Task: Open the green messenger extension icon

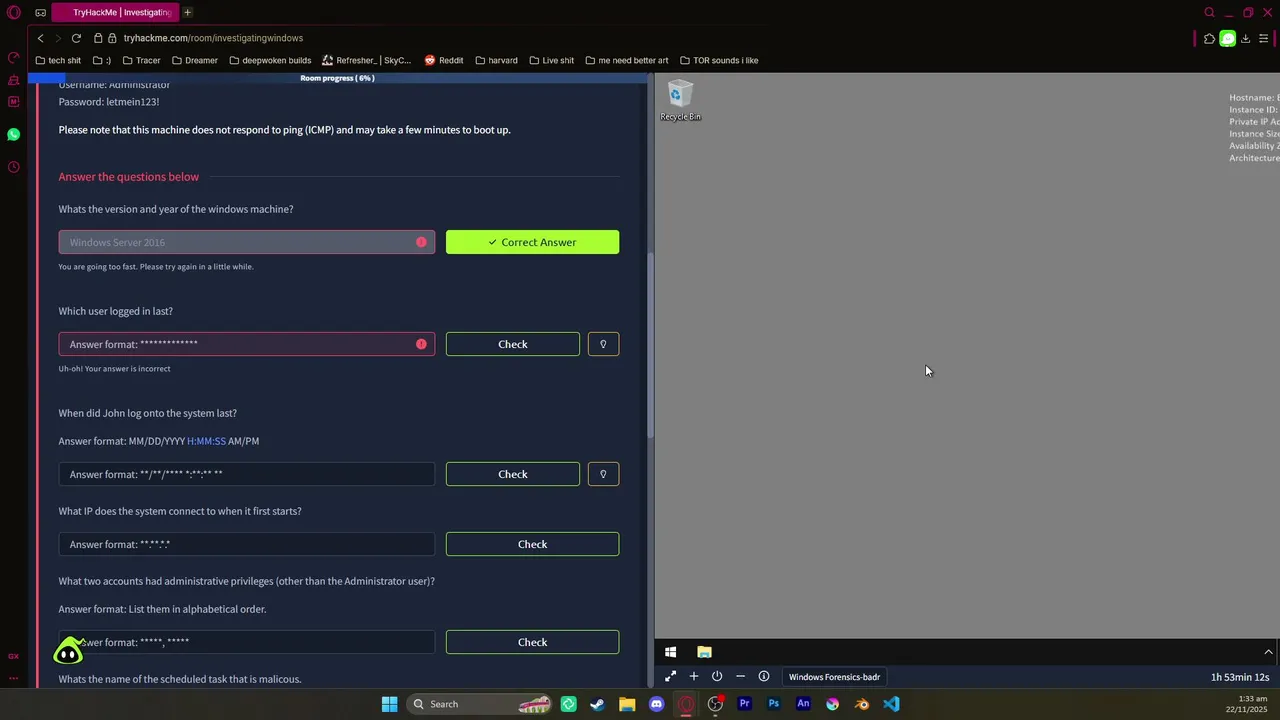Action: click(1227, 38)
